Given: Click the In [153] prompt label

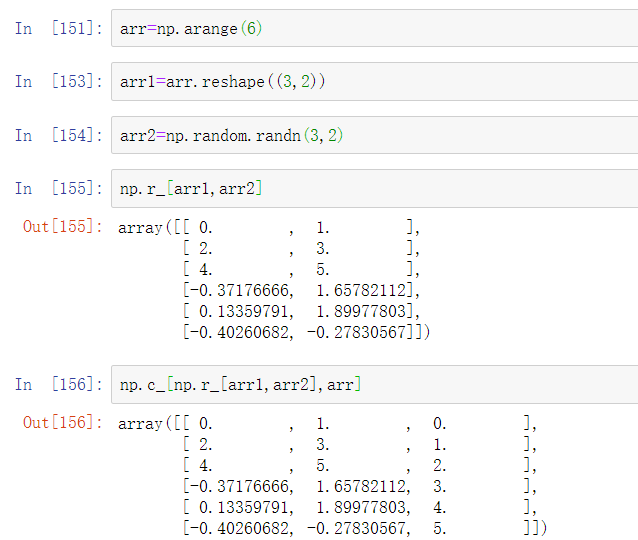Looking at the screenshot, I should [x=59, y=81].
